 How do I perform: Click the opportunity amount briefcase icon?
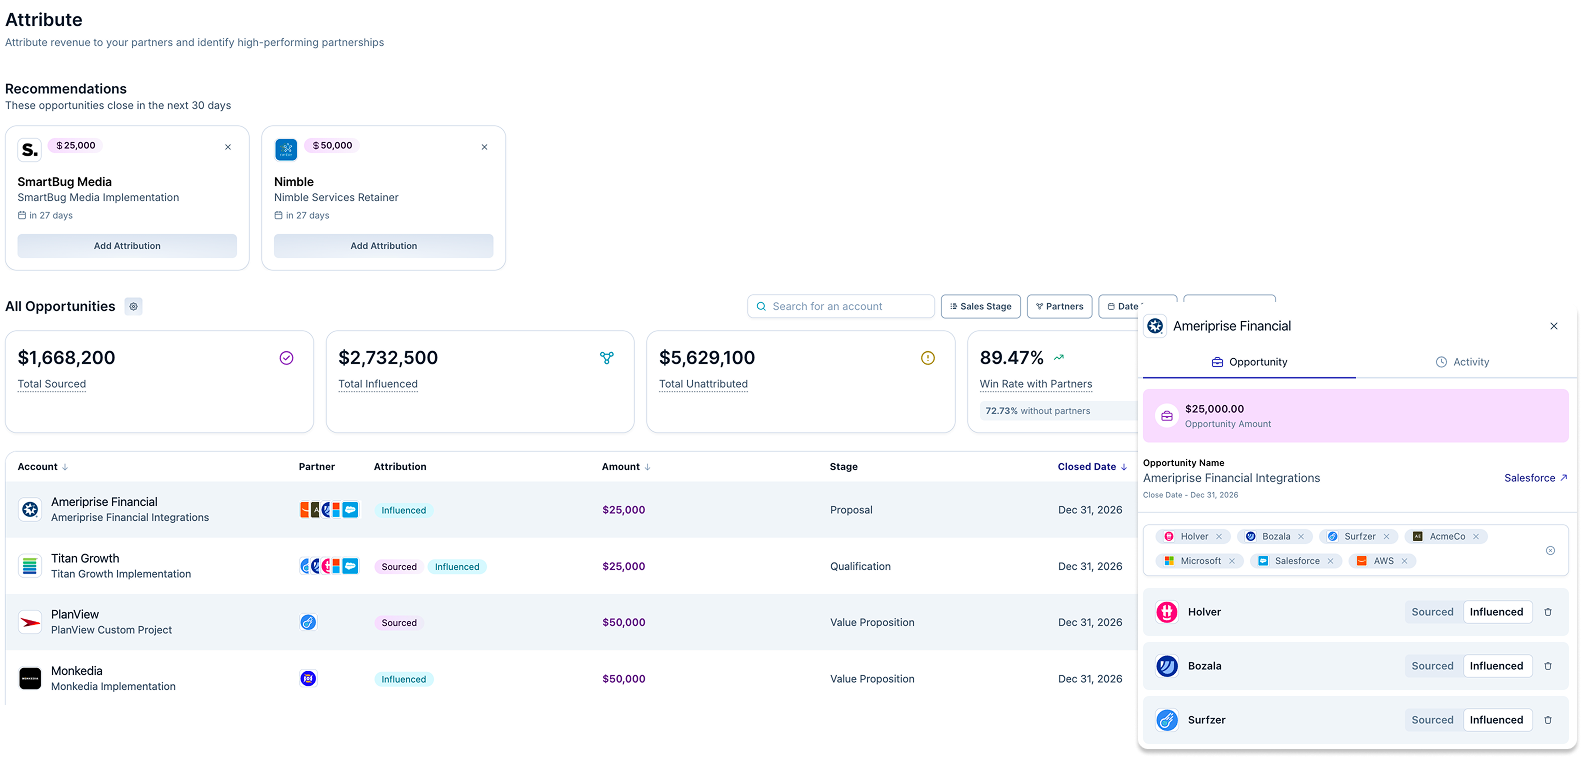[x=1167, y=416]
